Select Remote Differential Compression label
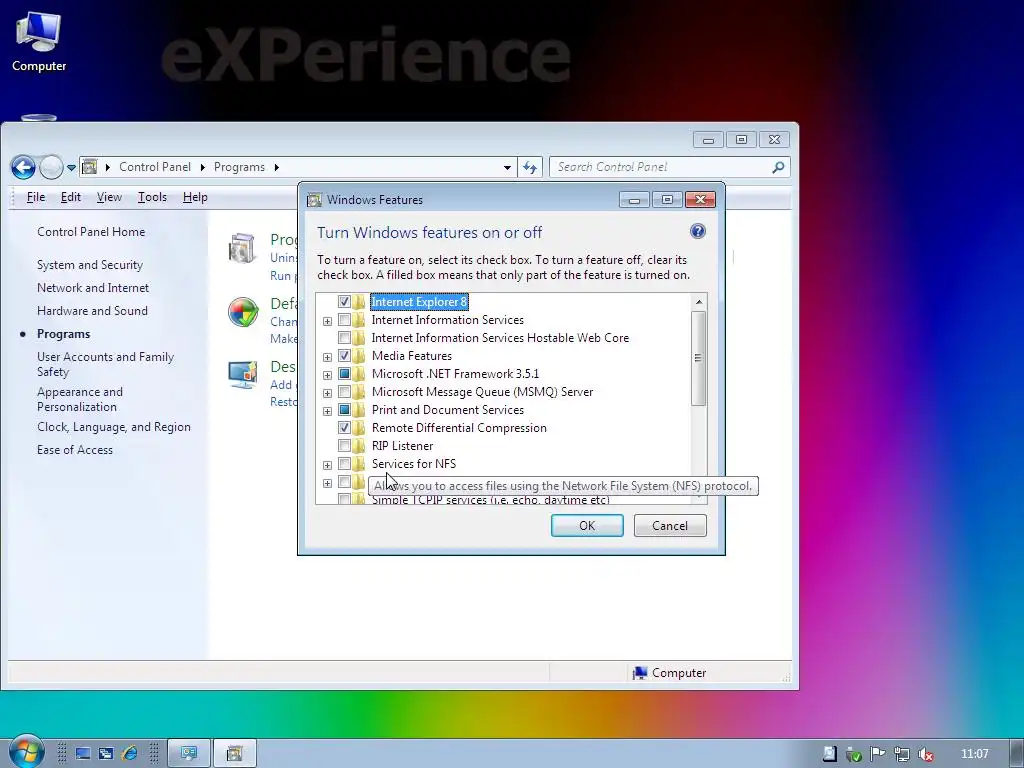 tap(459, 428)
